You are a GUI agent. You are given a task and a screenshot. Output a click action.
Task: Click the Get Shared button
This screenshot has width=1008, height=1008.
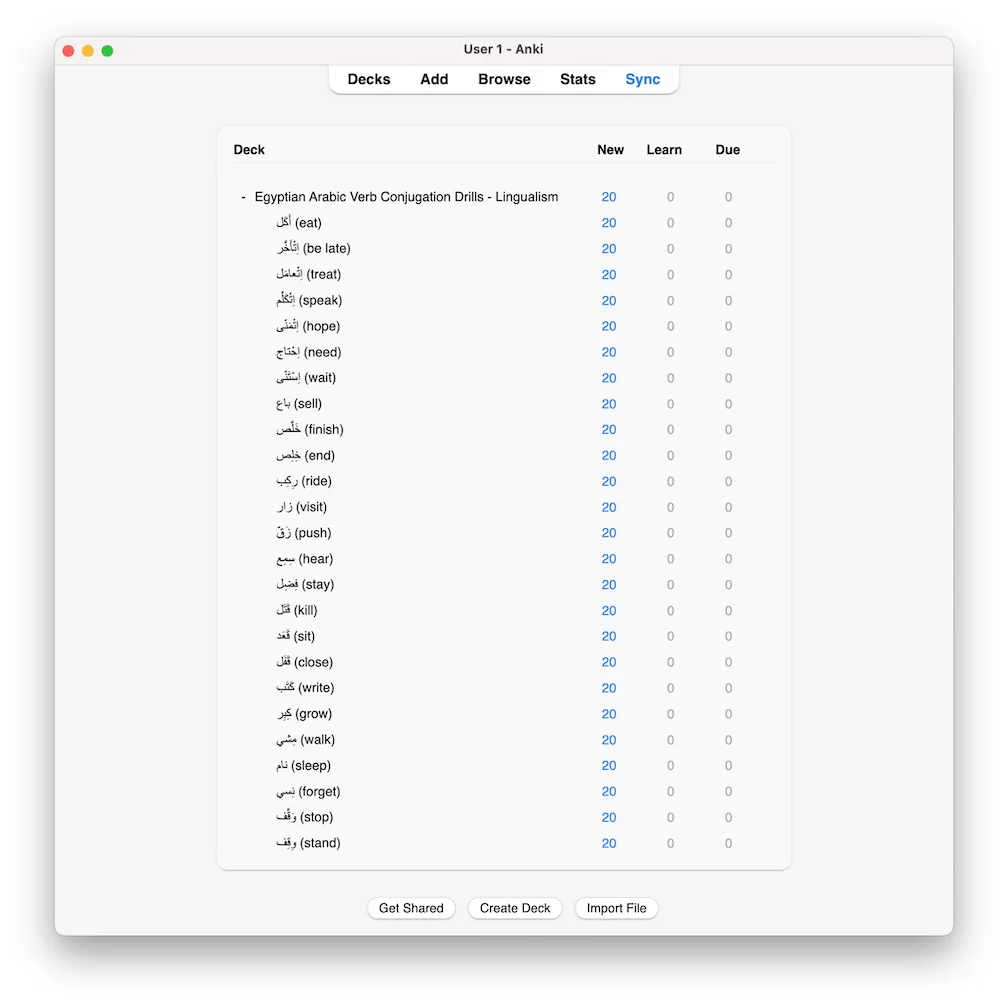coord(411,908)
